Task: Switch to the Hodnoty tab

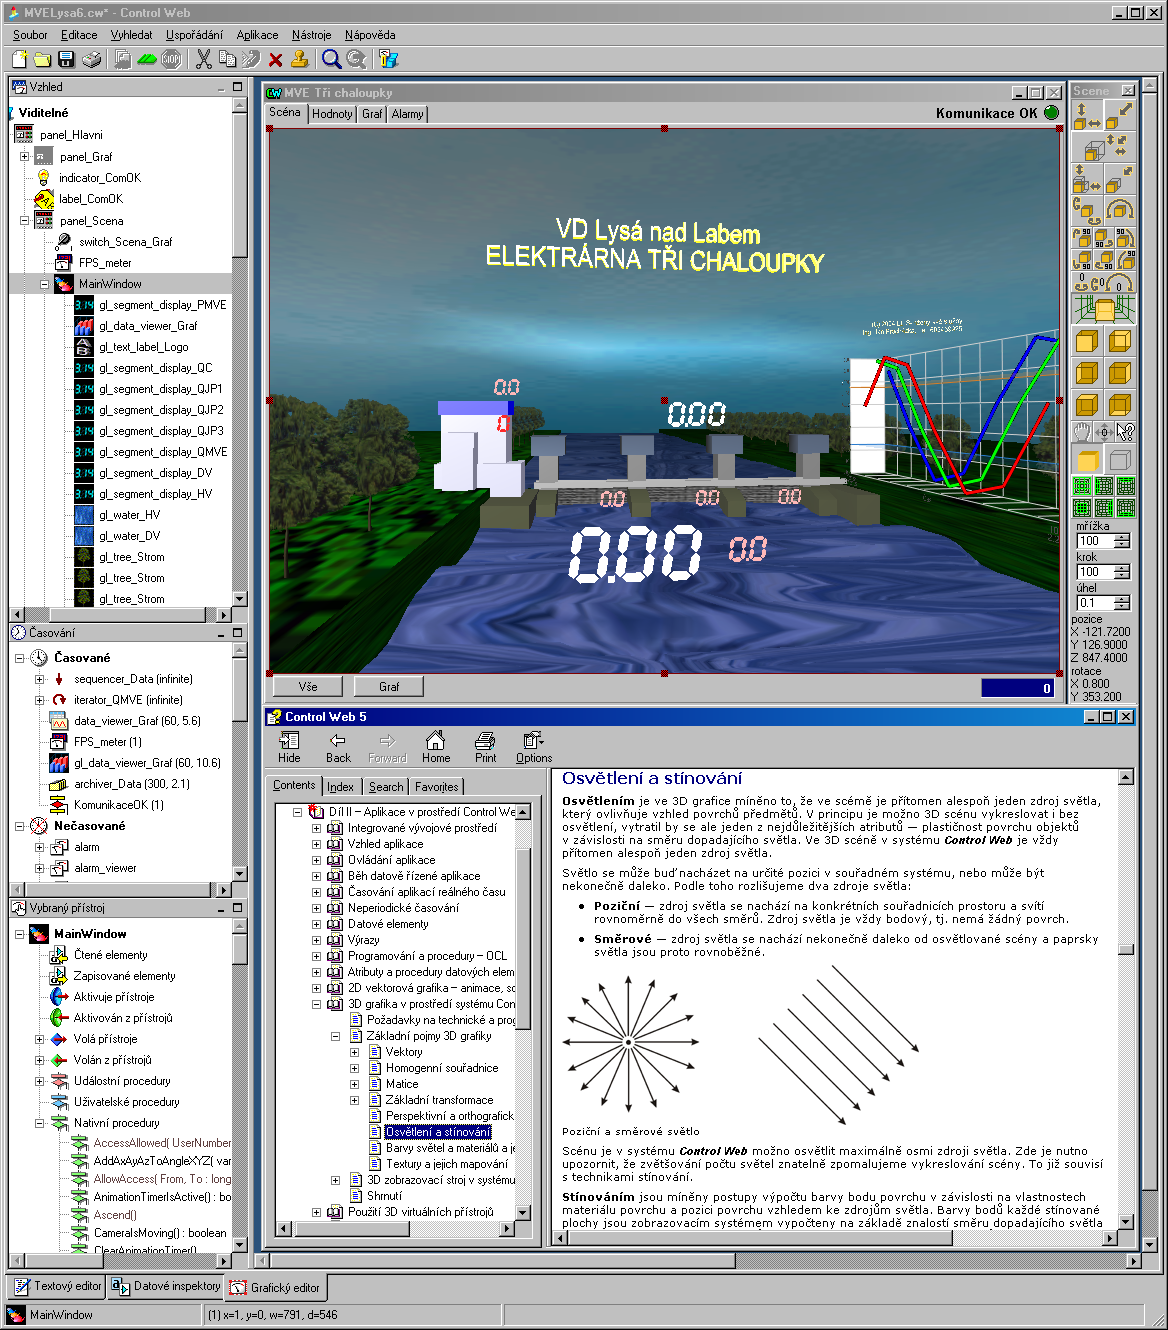Action: pyautogui.click(x=332, y=114)
